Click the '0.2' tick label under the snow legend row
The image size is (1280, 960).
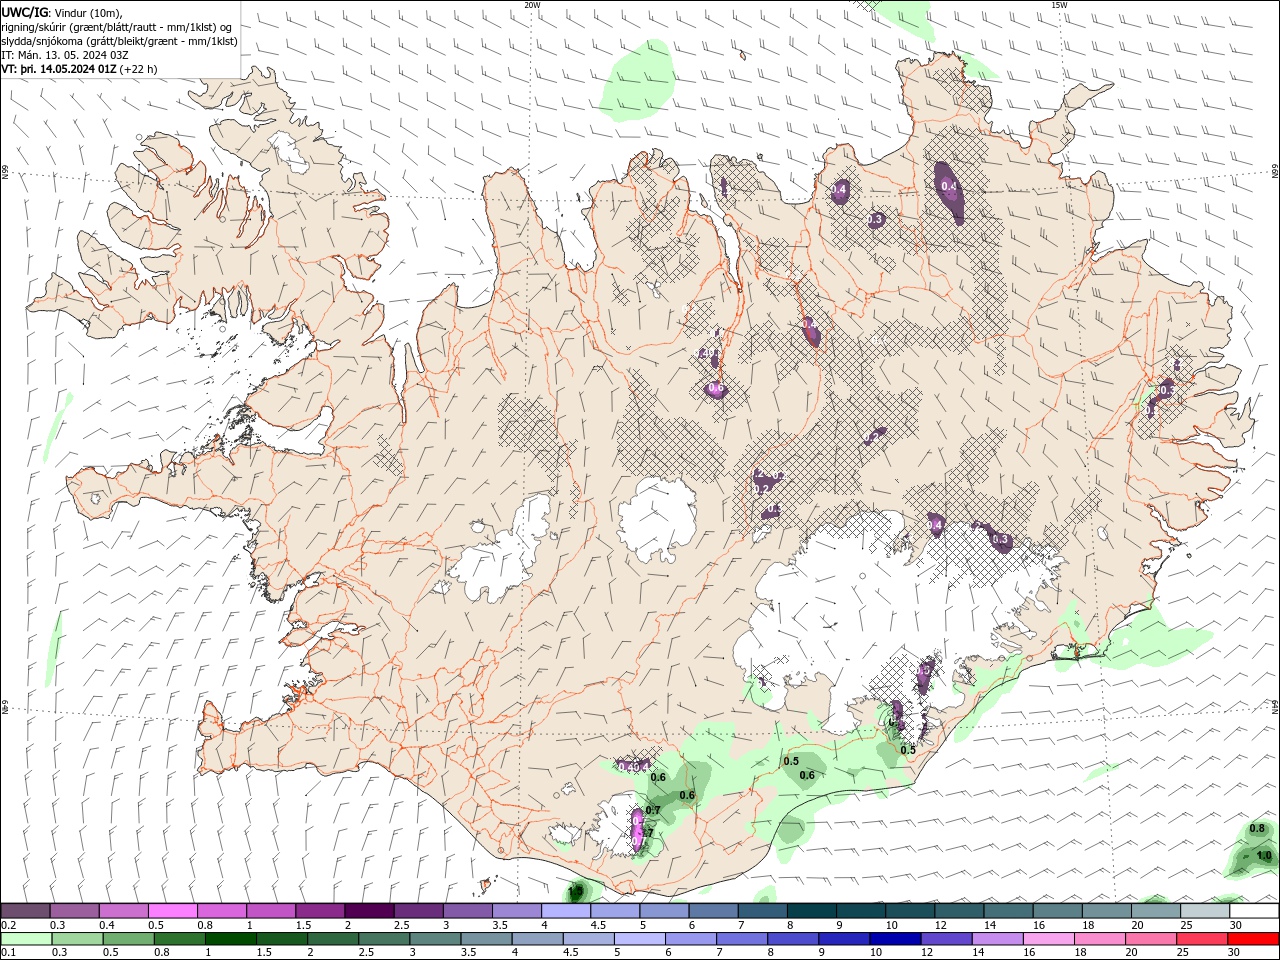(9, 925)
